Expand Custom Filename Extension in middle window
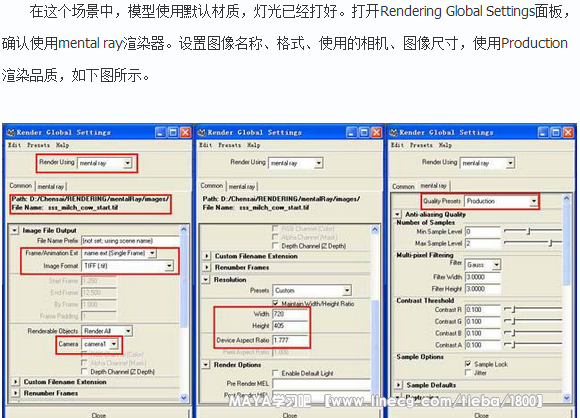This screenshot has height=418, width=580. coord(206,256)
